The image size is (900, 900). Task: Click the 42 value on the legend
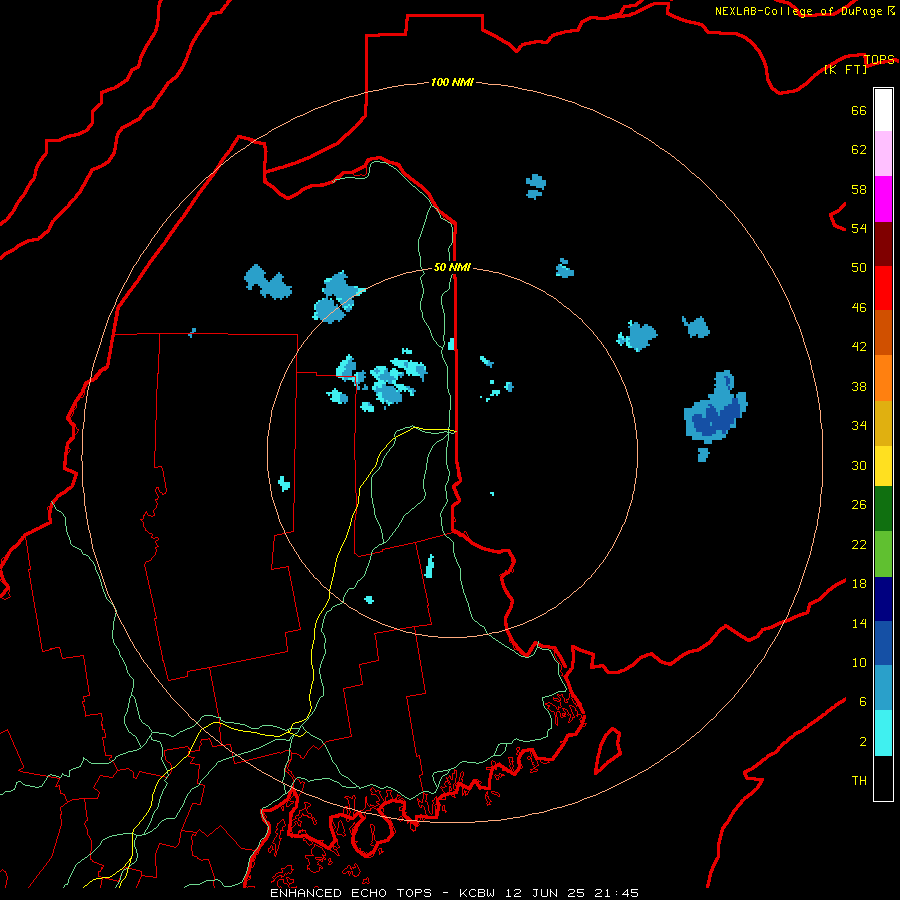pyautogui.click(x=859, y=347)
